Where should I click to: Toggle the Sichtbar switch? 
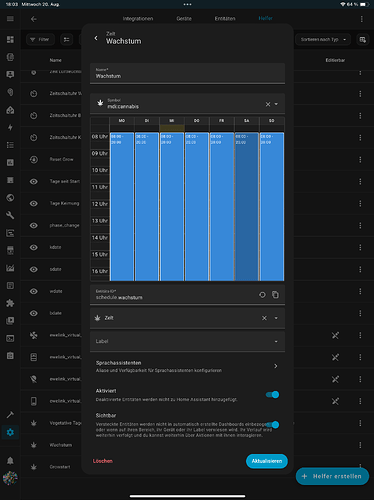(x=272, y=425)
